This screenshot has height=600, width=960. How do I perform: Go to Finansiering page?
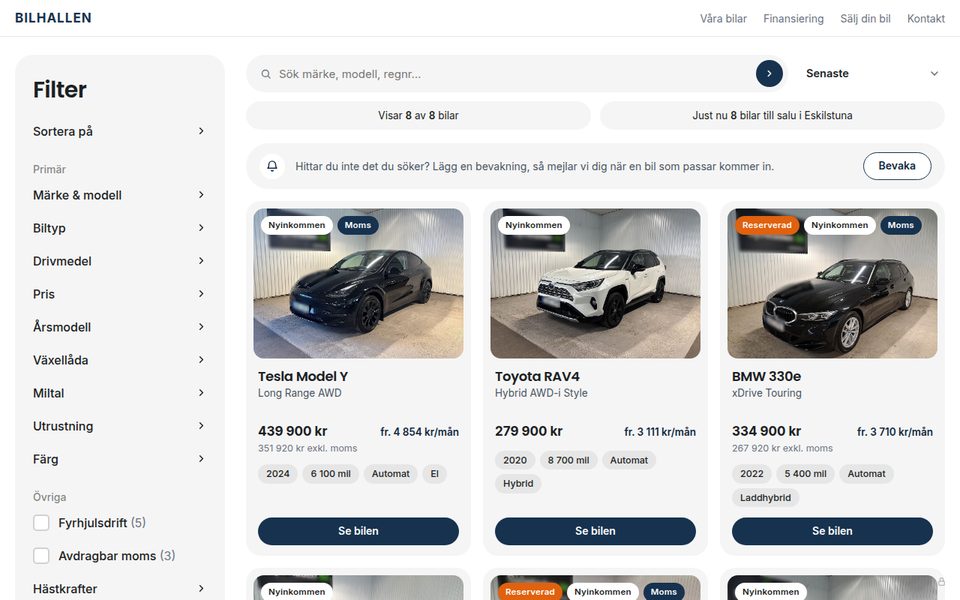[x=793, y=18]
